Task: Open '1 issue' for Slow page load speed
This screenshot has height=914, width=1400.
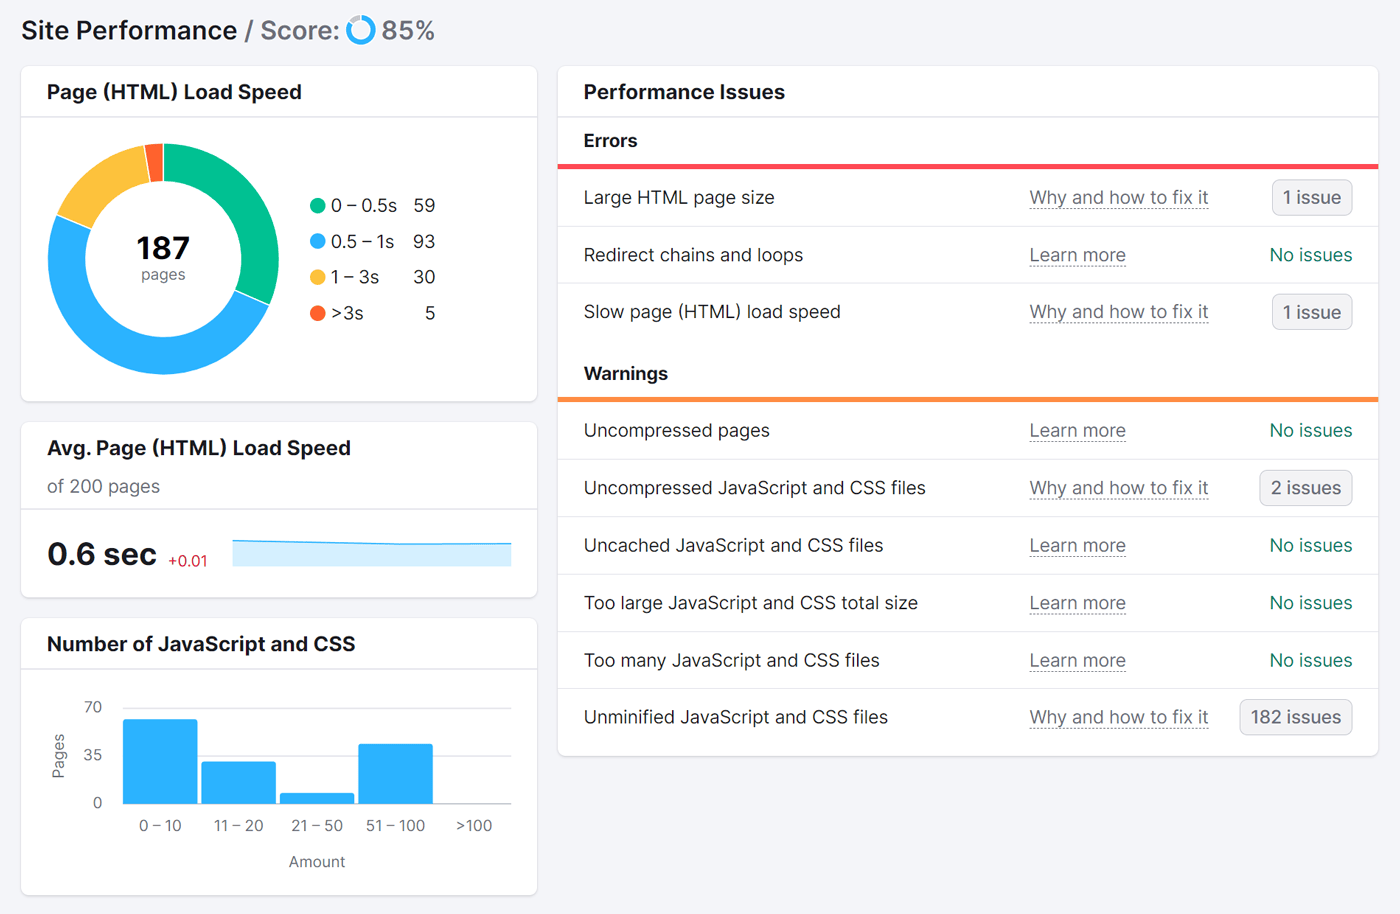Action: pos(1311,312)
